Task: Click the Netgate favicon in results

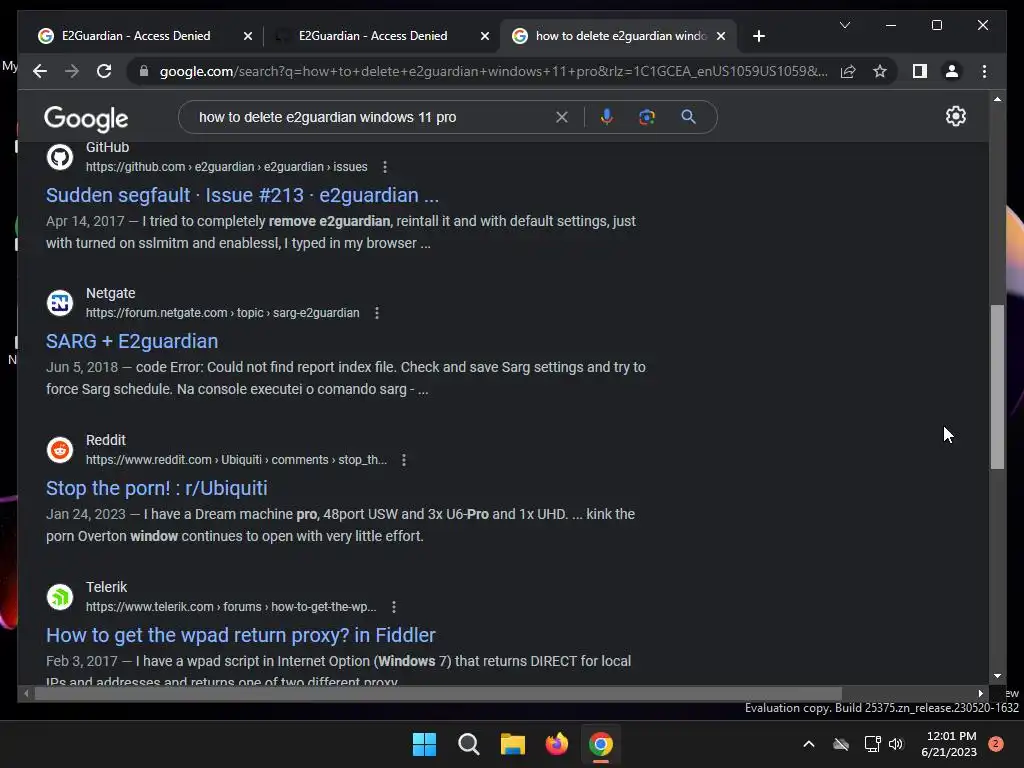Action: (59, 303)
